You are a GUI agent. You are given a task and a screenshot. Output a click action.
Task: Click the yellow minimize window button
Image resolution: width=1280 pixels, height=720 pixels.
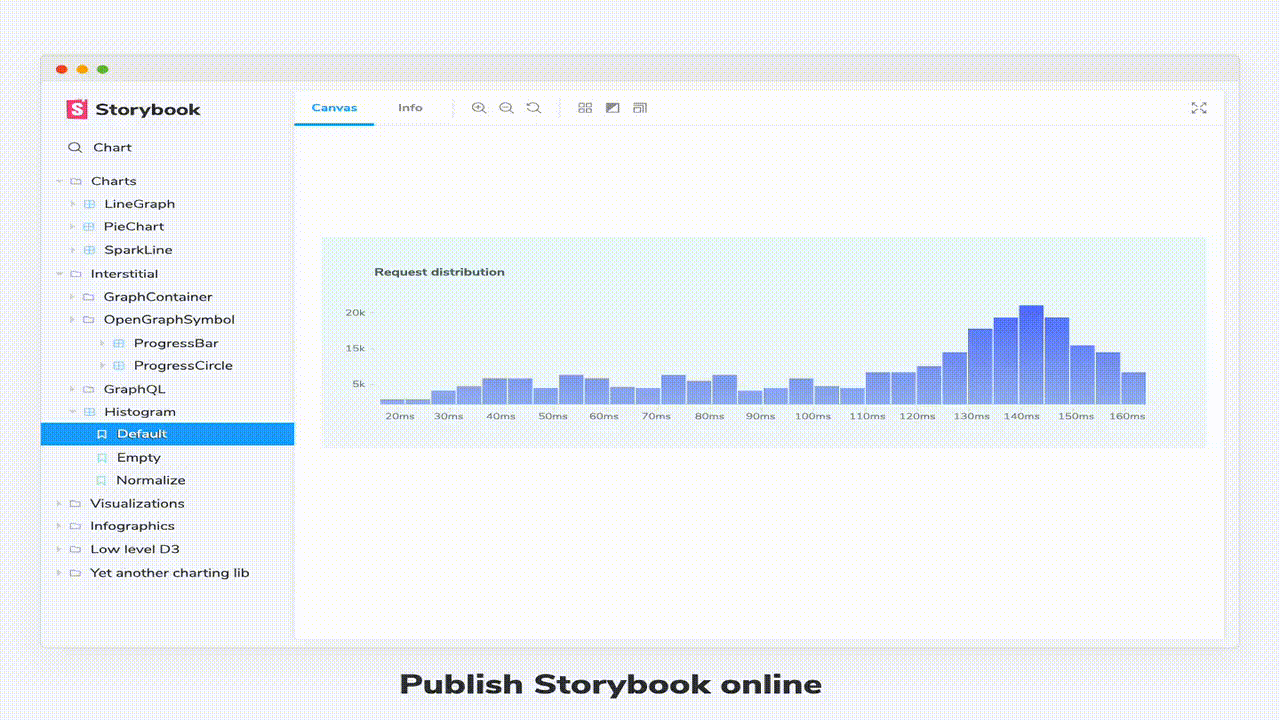pos(82,69)
